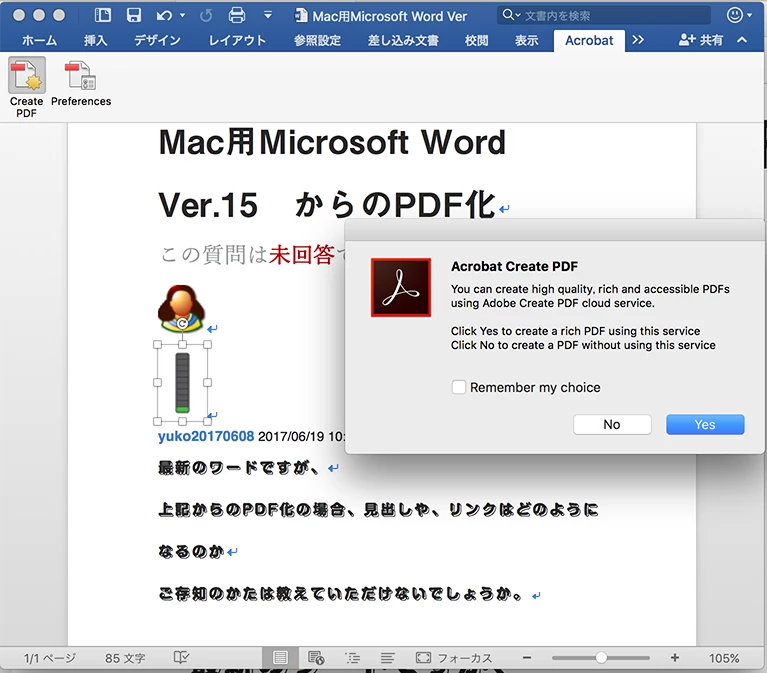This screenshot has height=673, width=767.
Task: Click zoom out minus button
Action: click(x=527, y=658)
